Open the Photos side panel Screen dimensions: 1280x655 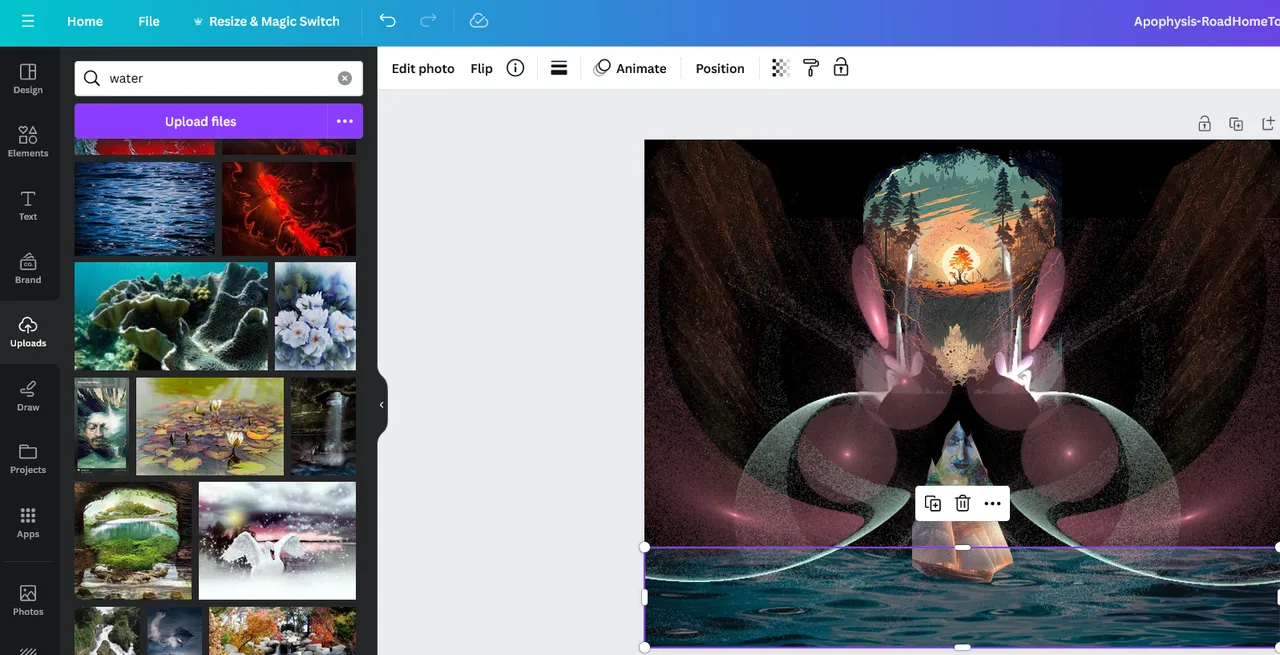pyautogui.click(x=28, y=600)
